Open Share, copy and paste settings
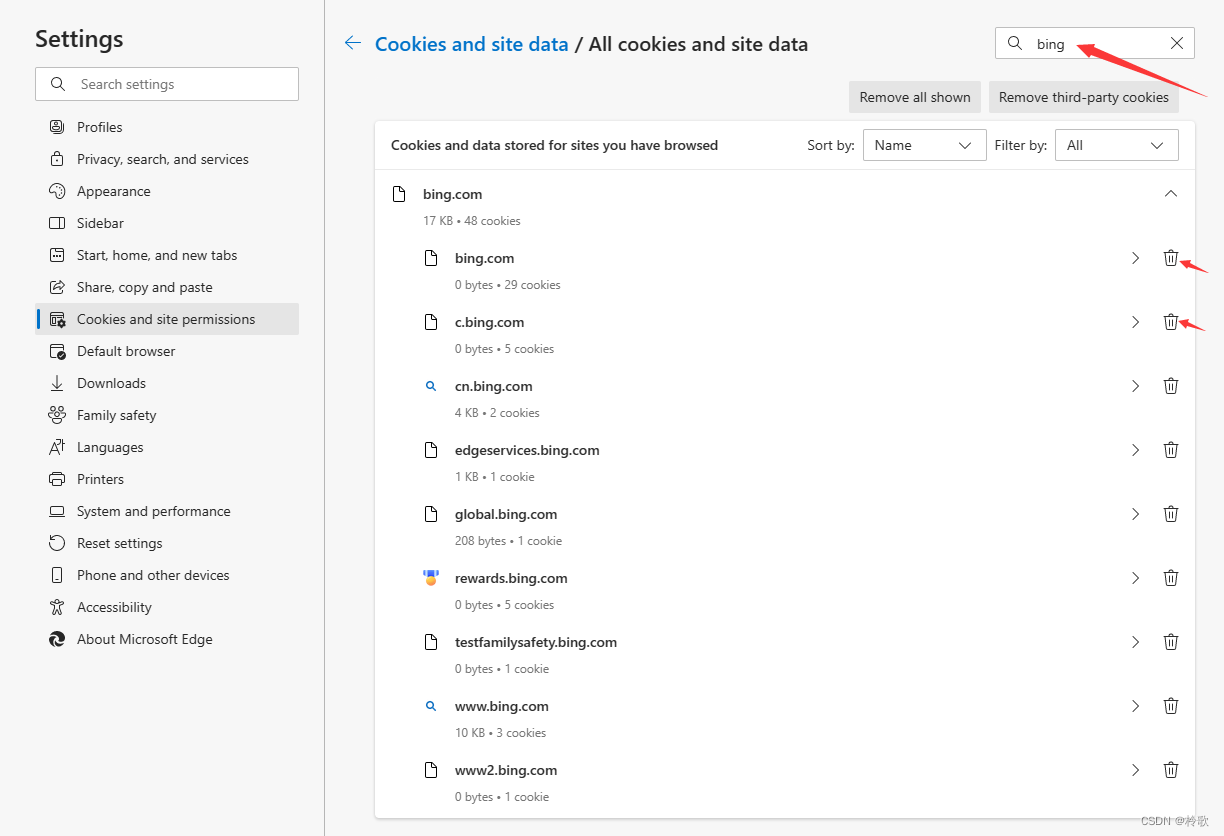Screen dimensions: 1224x836 pos(167,287)
